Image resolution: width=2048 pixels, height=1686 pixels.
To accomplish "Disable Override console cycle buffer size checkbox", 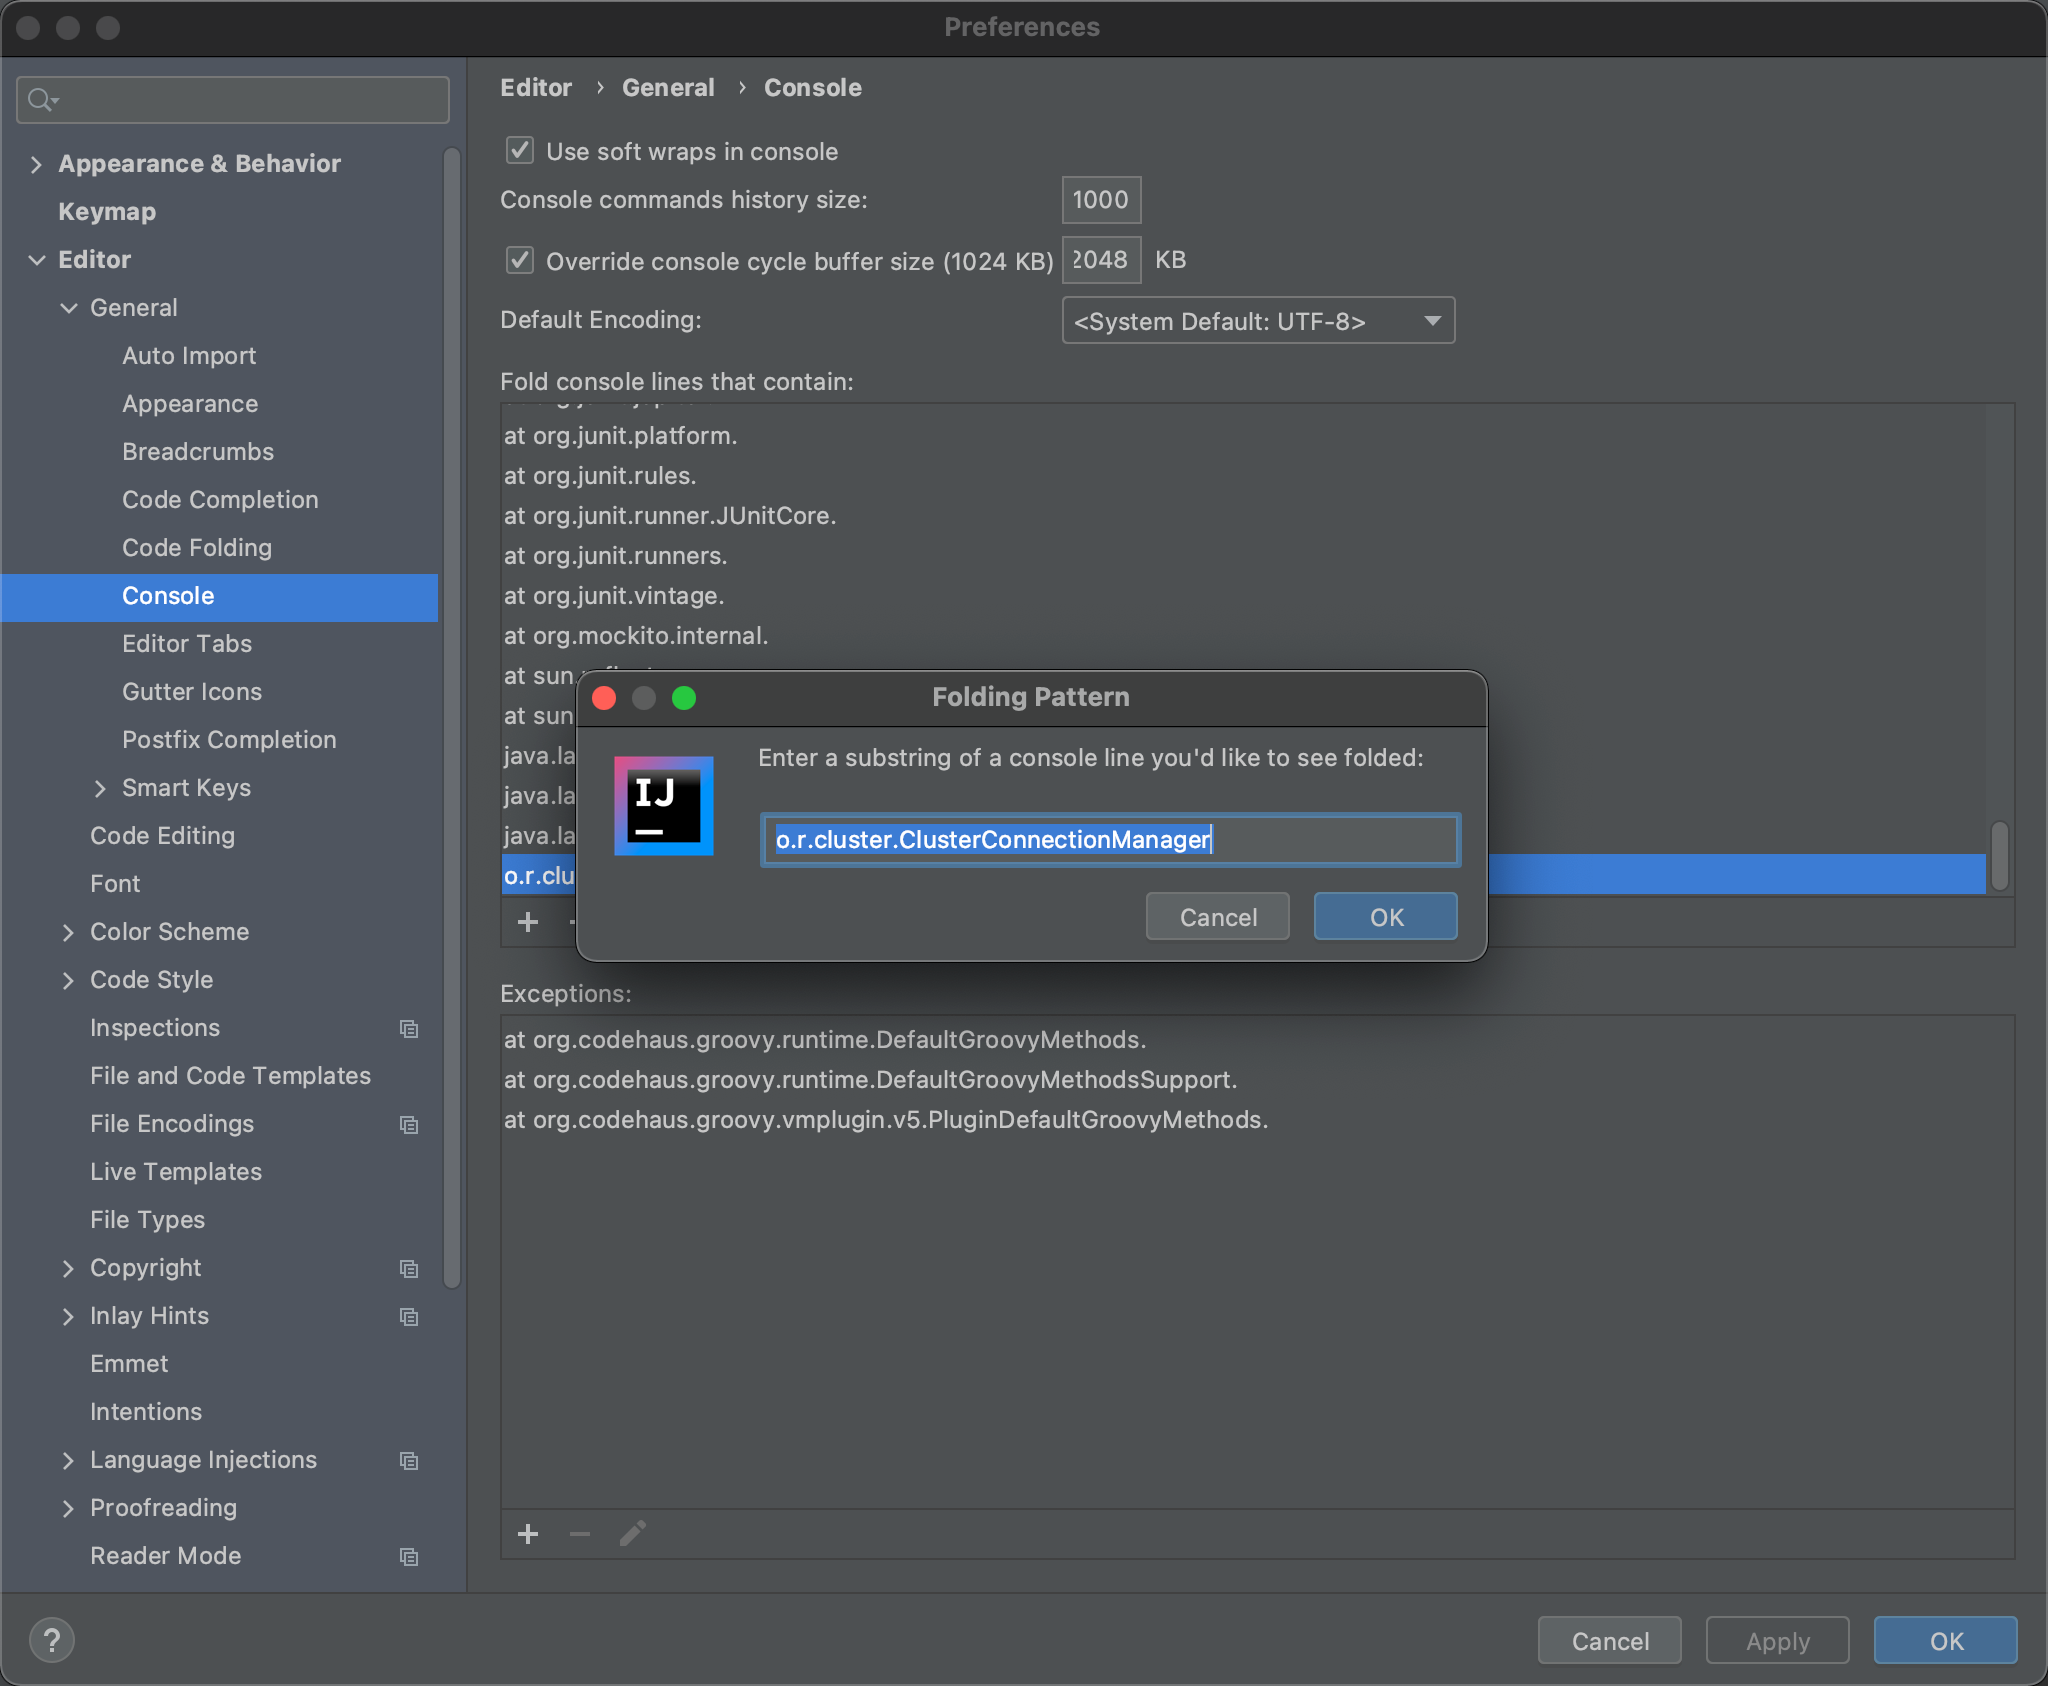I will [519, 259].
